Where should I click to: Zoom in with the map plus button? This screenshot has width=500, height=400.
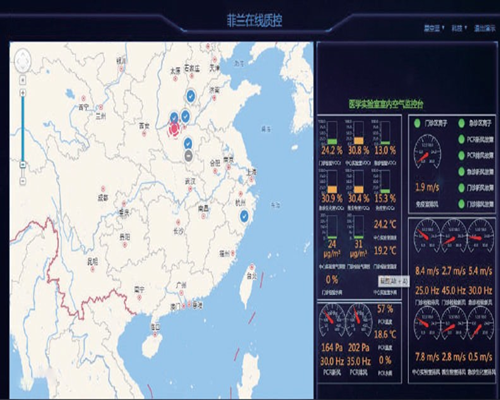23,93
